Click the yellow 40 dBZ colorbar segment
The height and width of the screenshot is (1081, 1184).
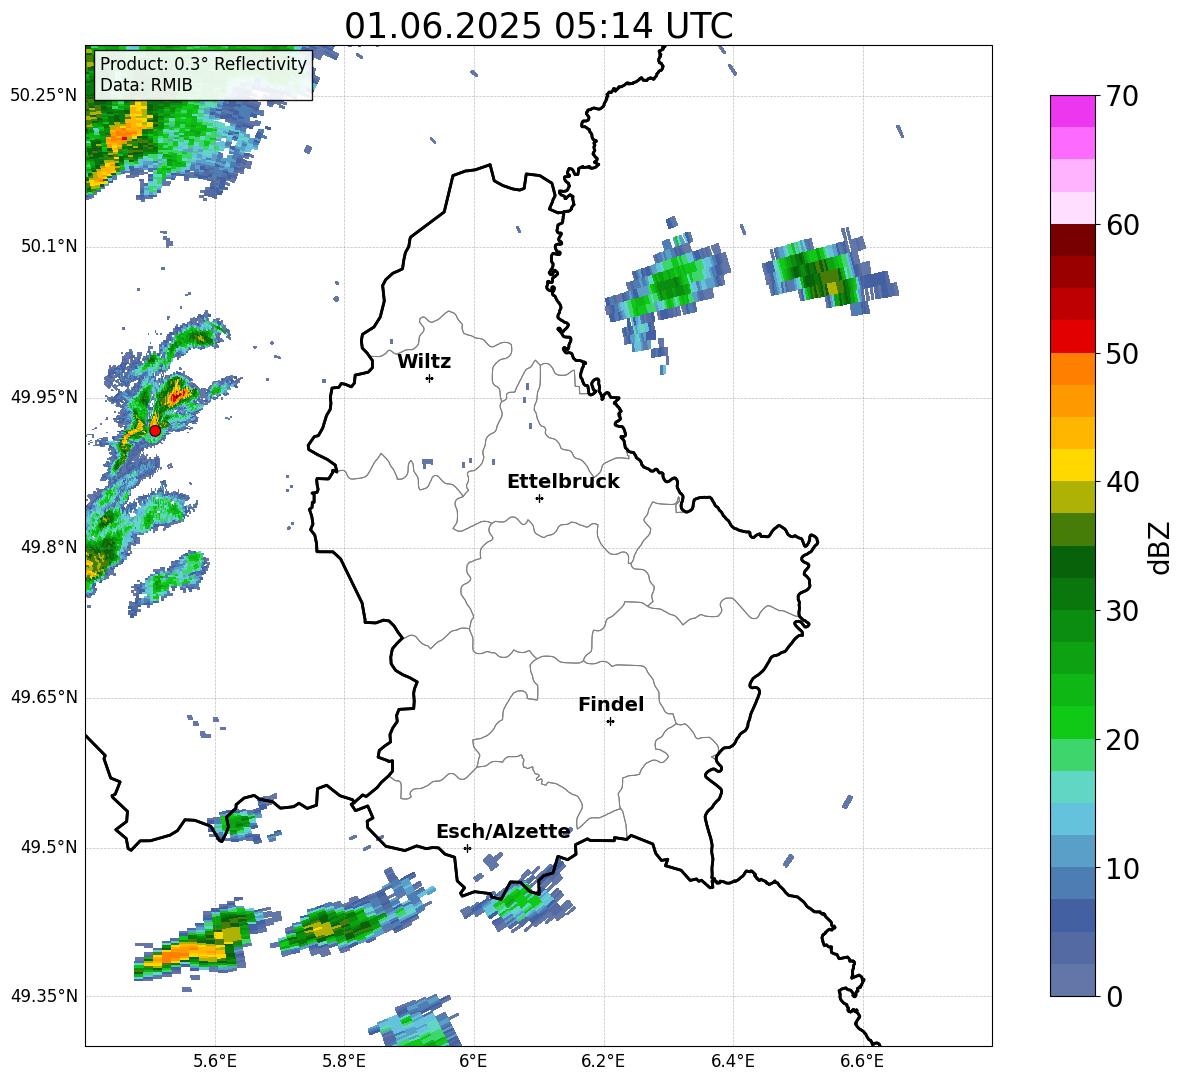1072,464
